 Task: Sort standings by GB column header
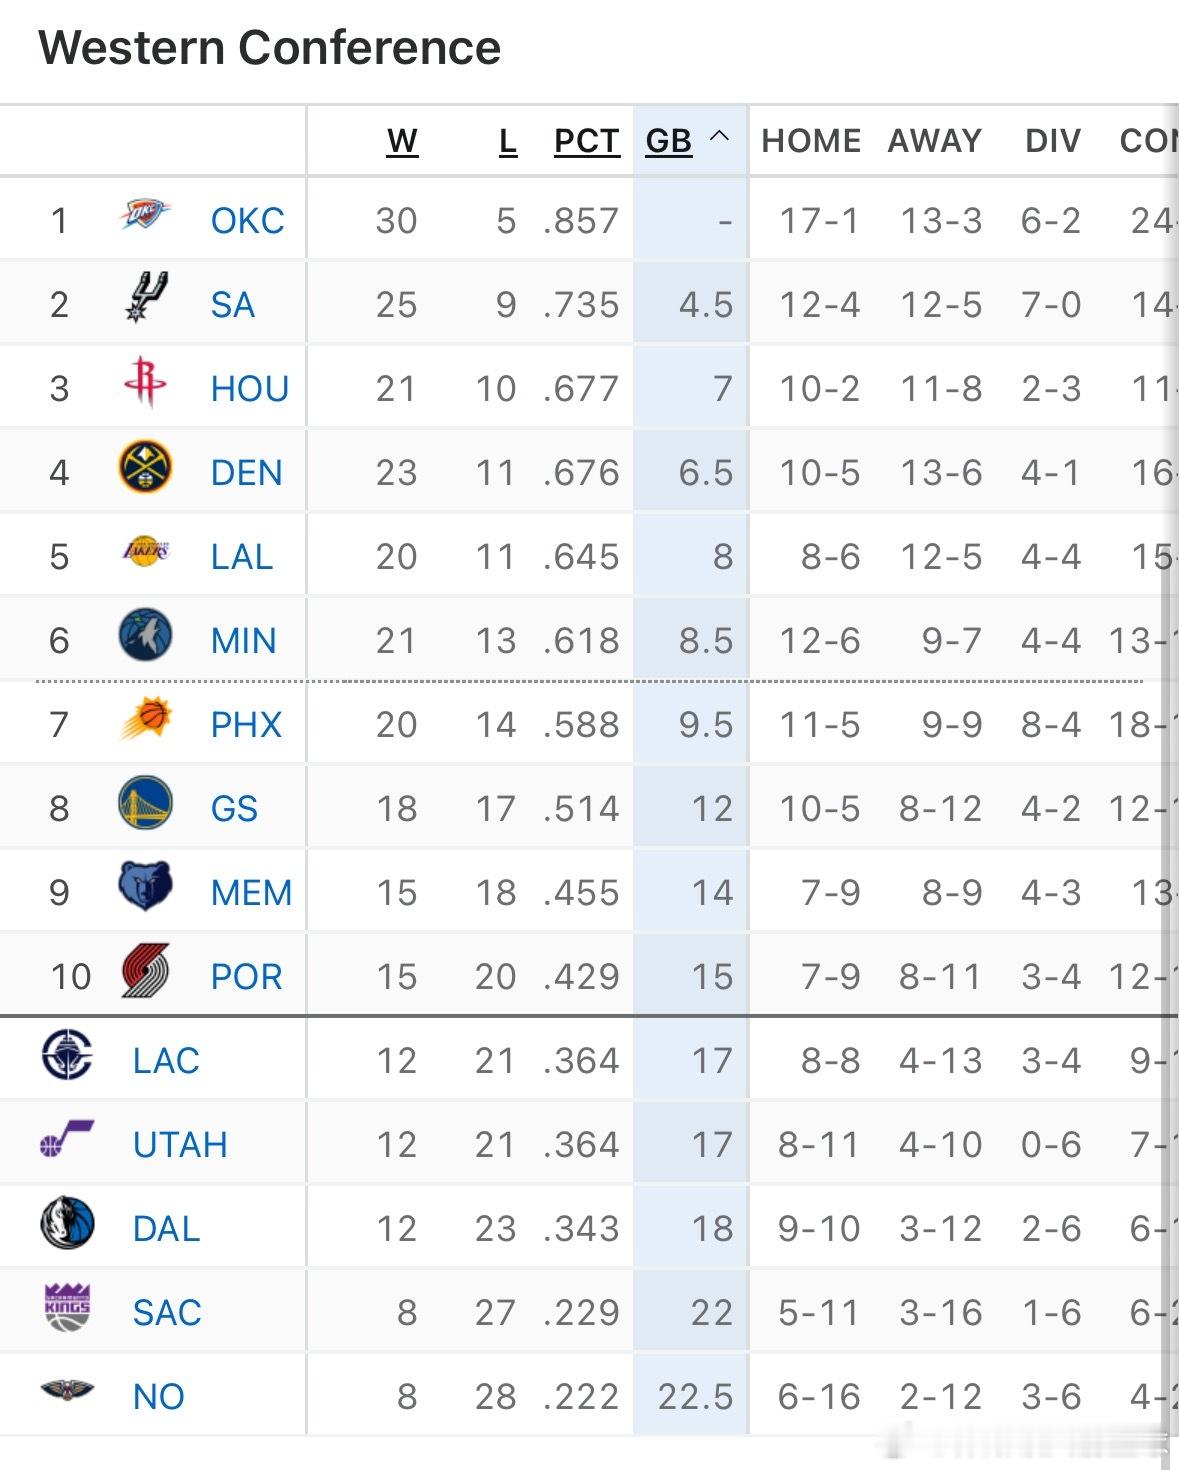(x=669, y=141)
